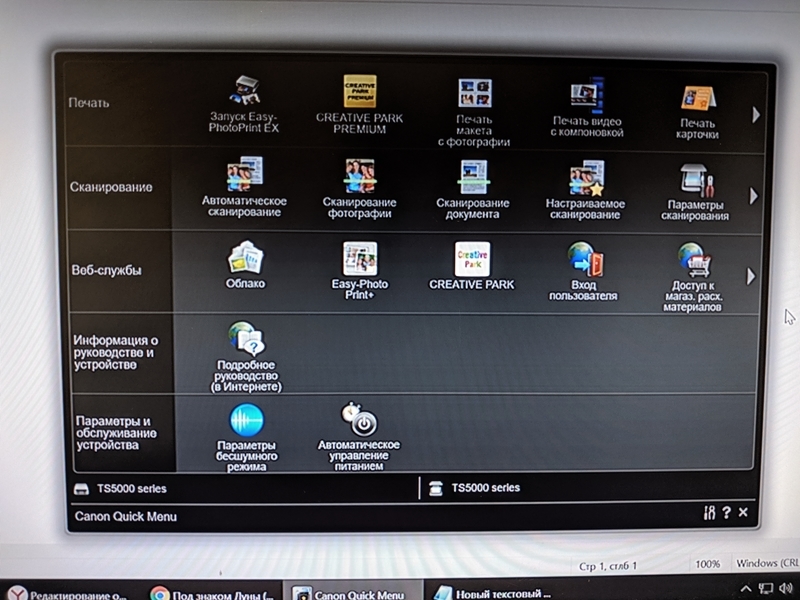
Task: Launch Easy-PhotoPrint EX
Action: click(244, 92)
